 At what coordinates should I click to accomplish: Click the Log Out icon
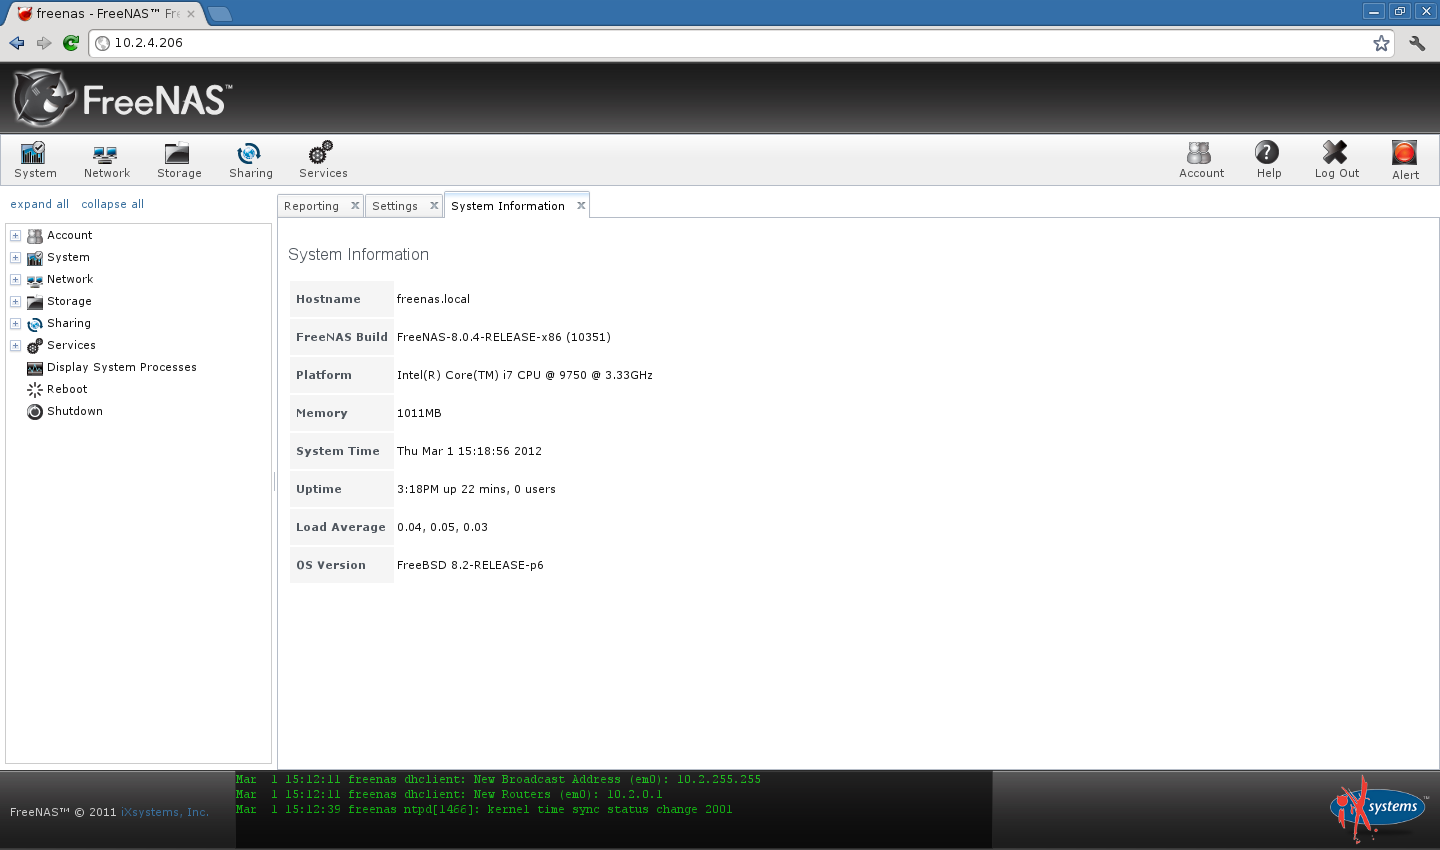[1336, 160]
